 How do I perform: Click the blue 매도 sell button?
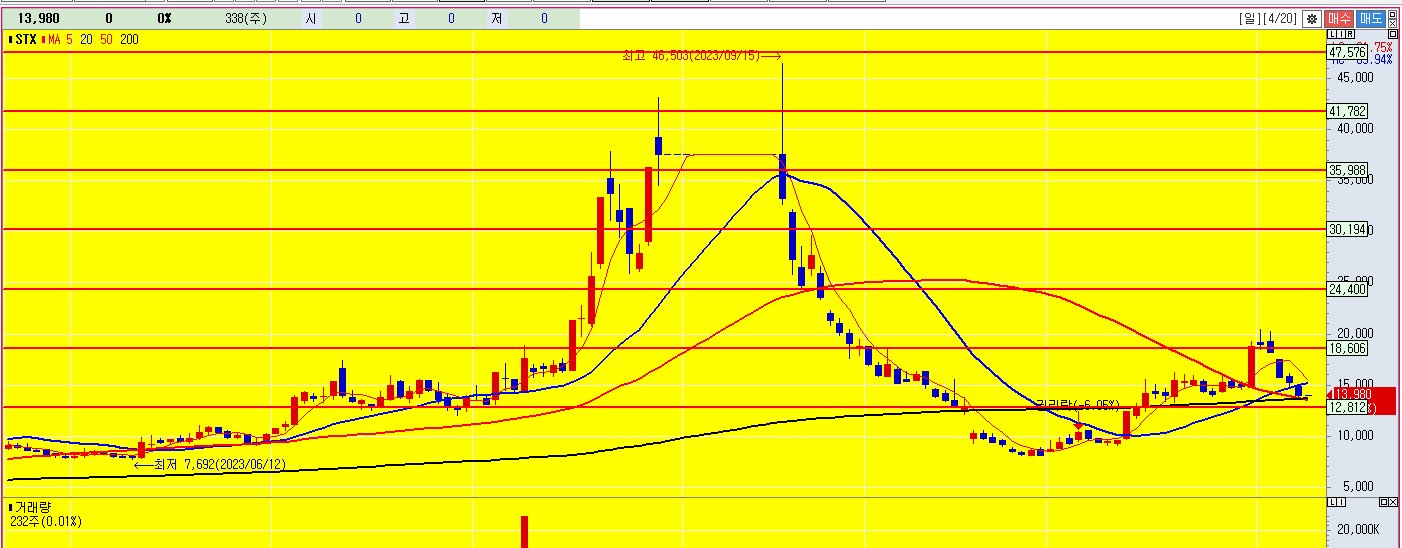pos(1371,18)
